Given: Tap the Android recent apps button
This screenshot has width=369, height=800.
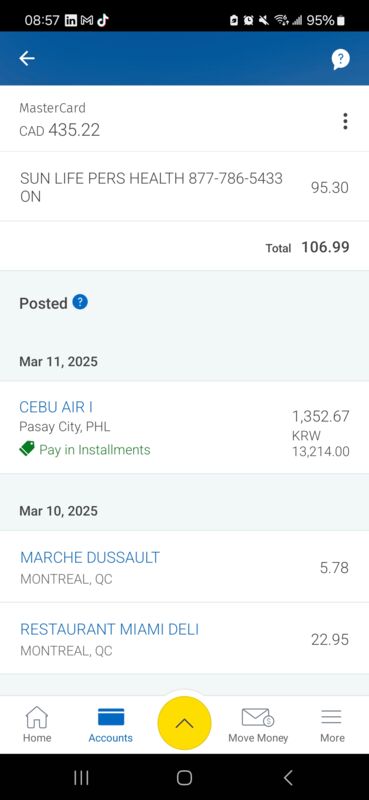Looking at the screenshot, I should 81,778.
